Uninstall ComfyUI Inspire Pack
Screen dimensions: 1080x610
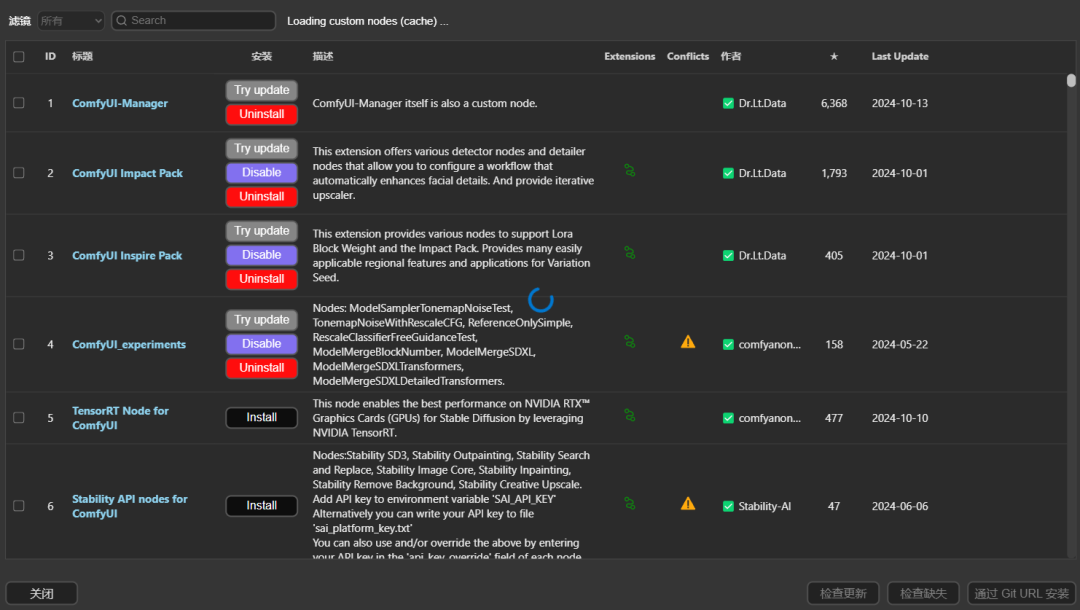coord(262,279)
